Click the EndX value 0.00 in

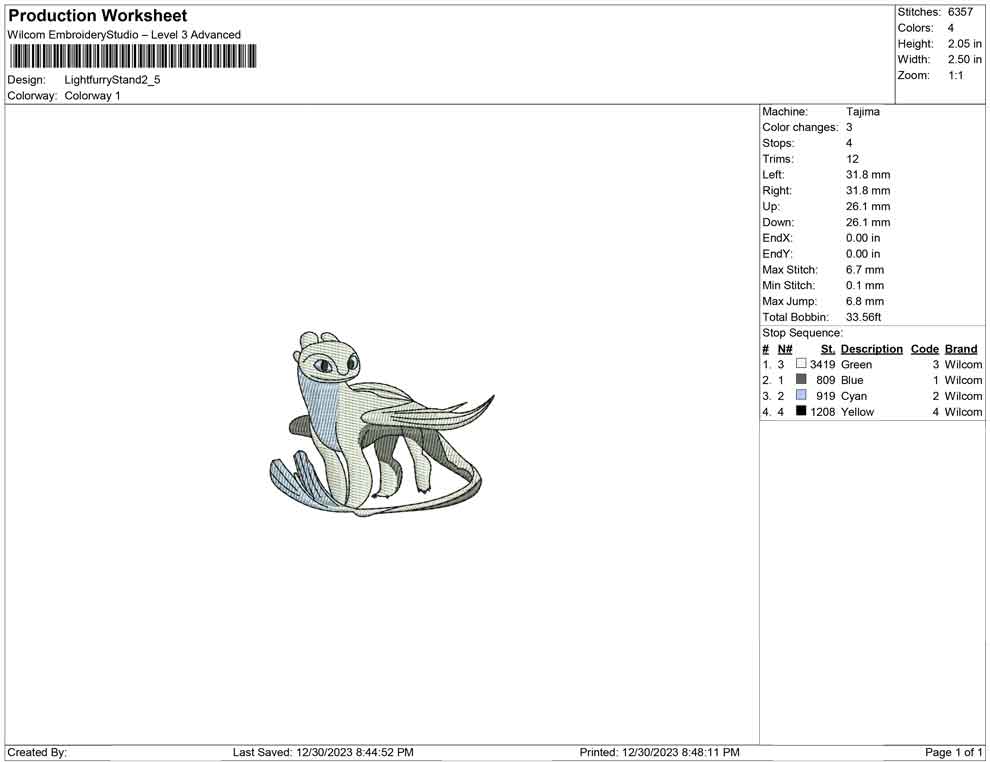coord(863,238)
